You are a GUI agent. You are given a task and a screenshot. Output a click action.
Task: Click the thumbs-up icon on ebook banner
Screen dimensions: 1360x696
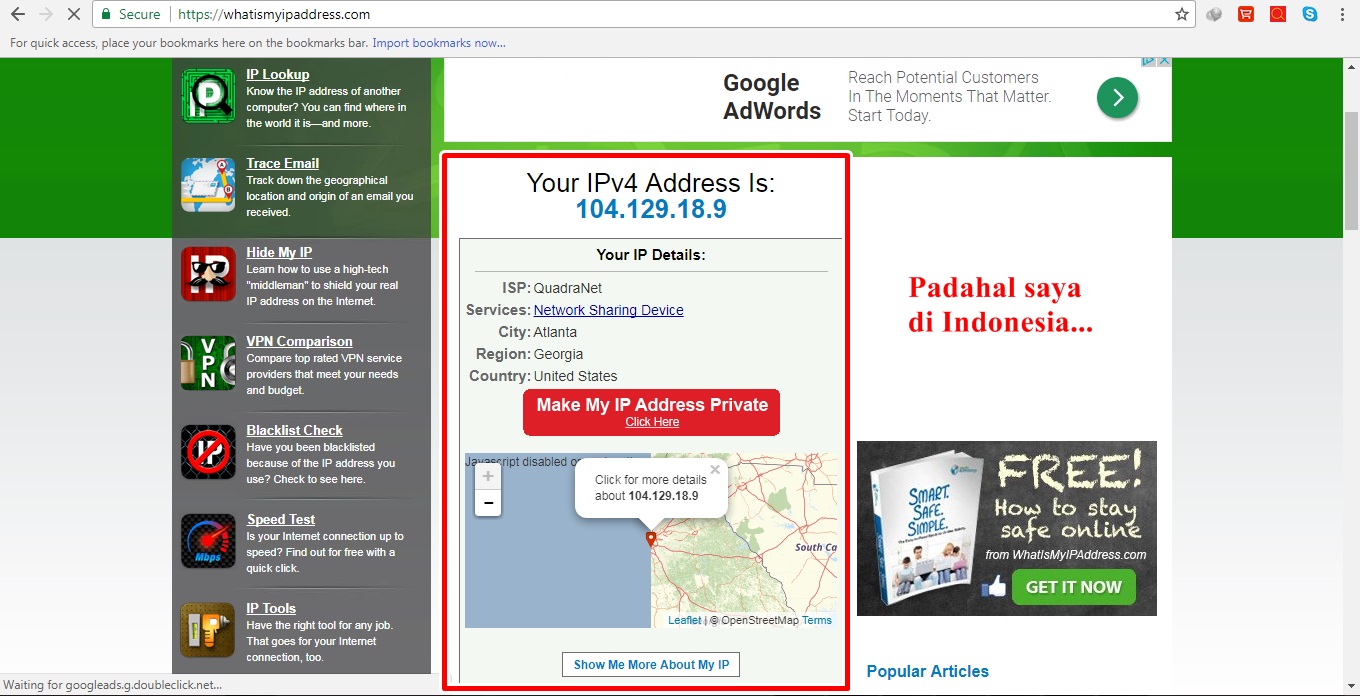point(994,587)
